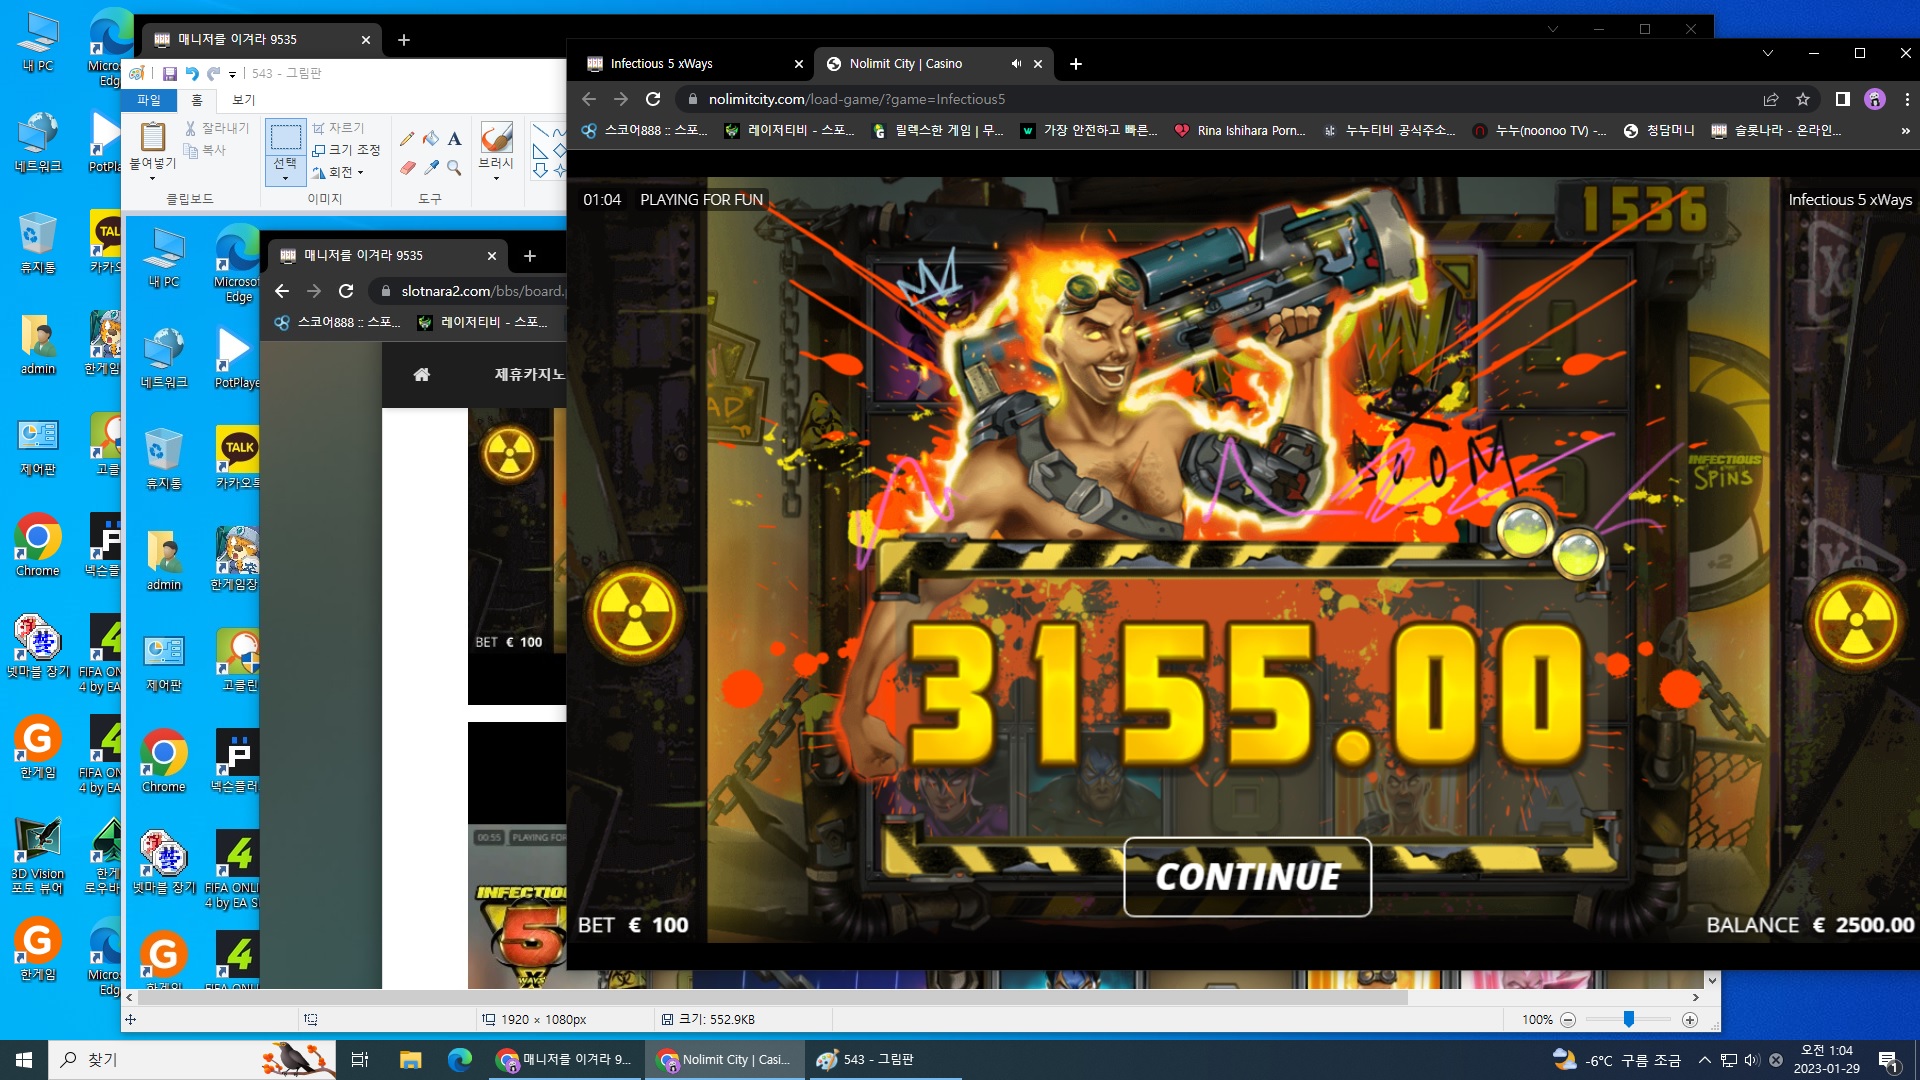The image size is (1920, 1080).
Task: Expand the hidden bookmarks overflow chevron
Action: pyautogui.click(x=1905, y=130)
